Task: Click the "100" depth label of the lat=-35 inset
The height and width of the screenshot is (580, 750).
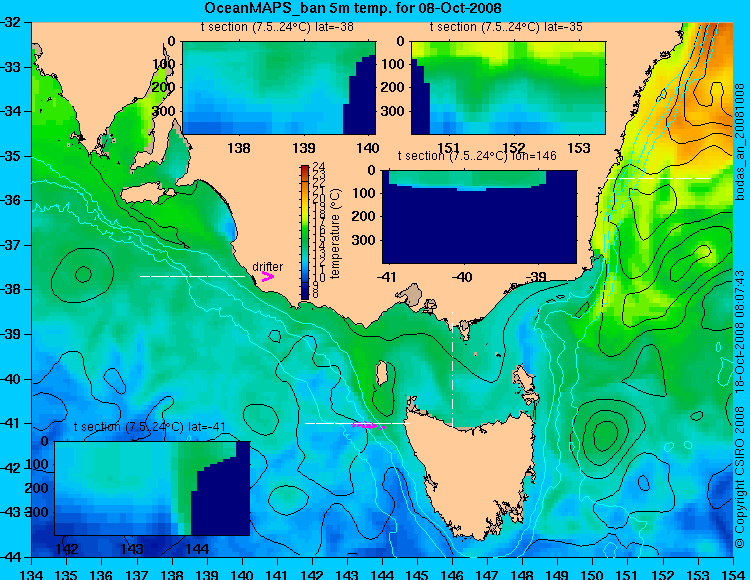Action: pos(394,64)
